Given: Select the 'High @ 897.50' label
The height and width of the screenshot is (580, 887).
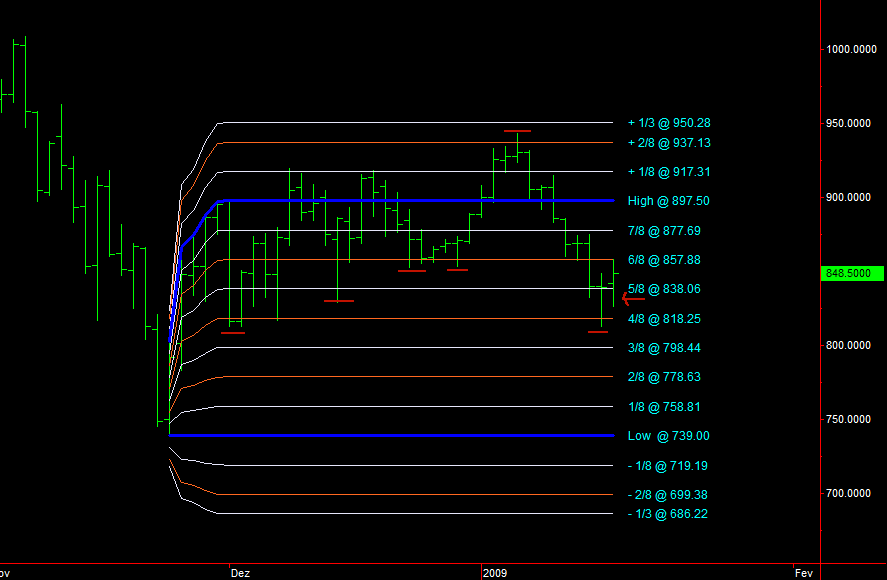Looking at the screenshot, I should [x=669, y=201].
